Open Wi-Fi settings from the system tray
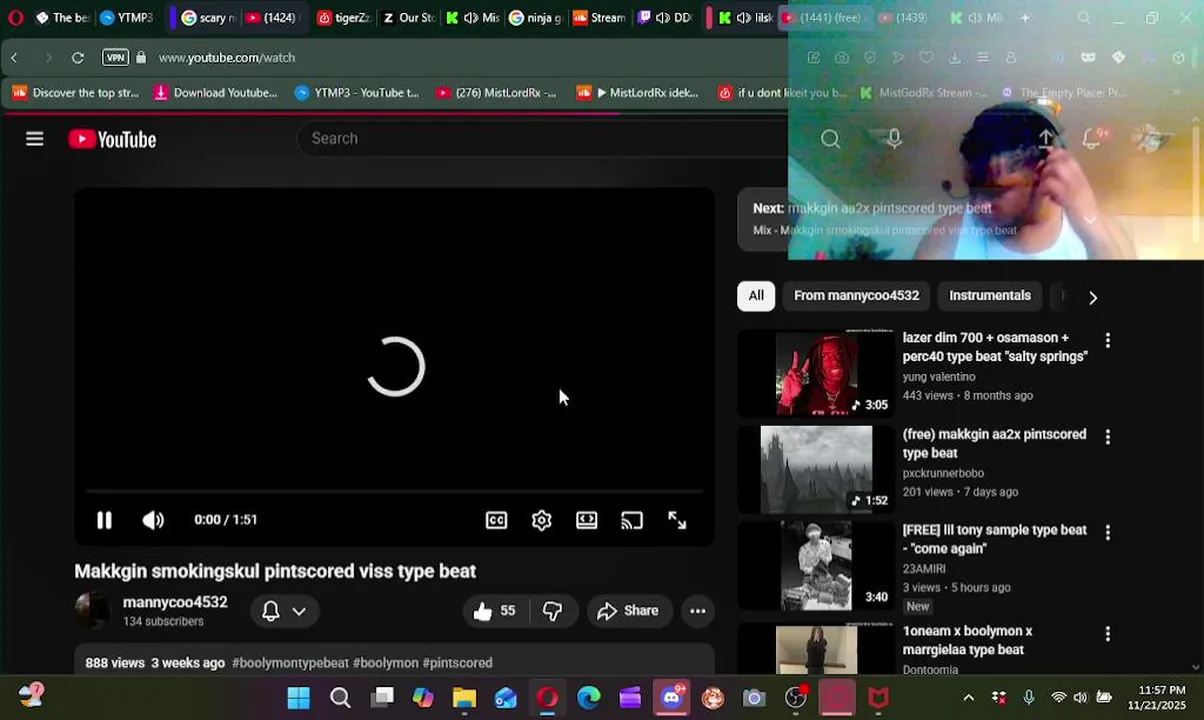This screenshot has height=720, width=1204. [1058, 698]
